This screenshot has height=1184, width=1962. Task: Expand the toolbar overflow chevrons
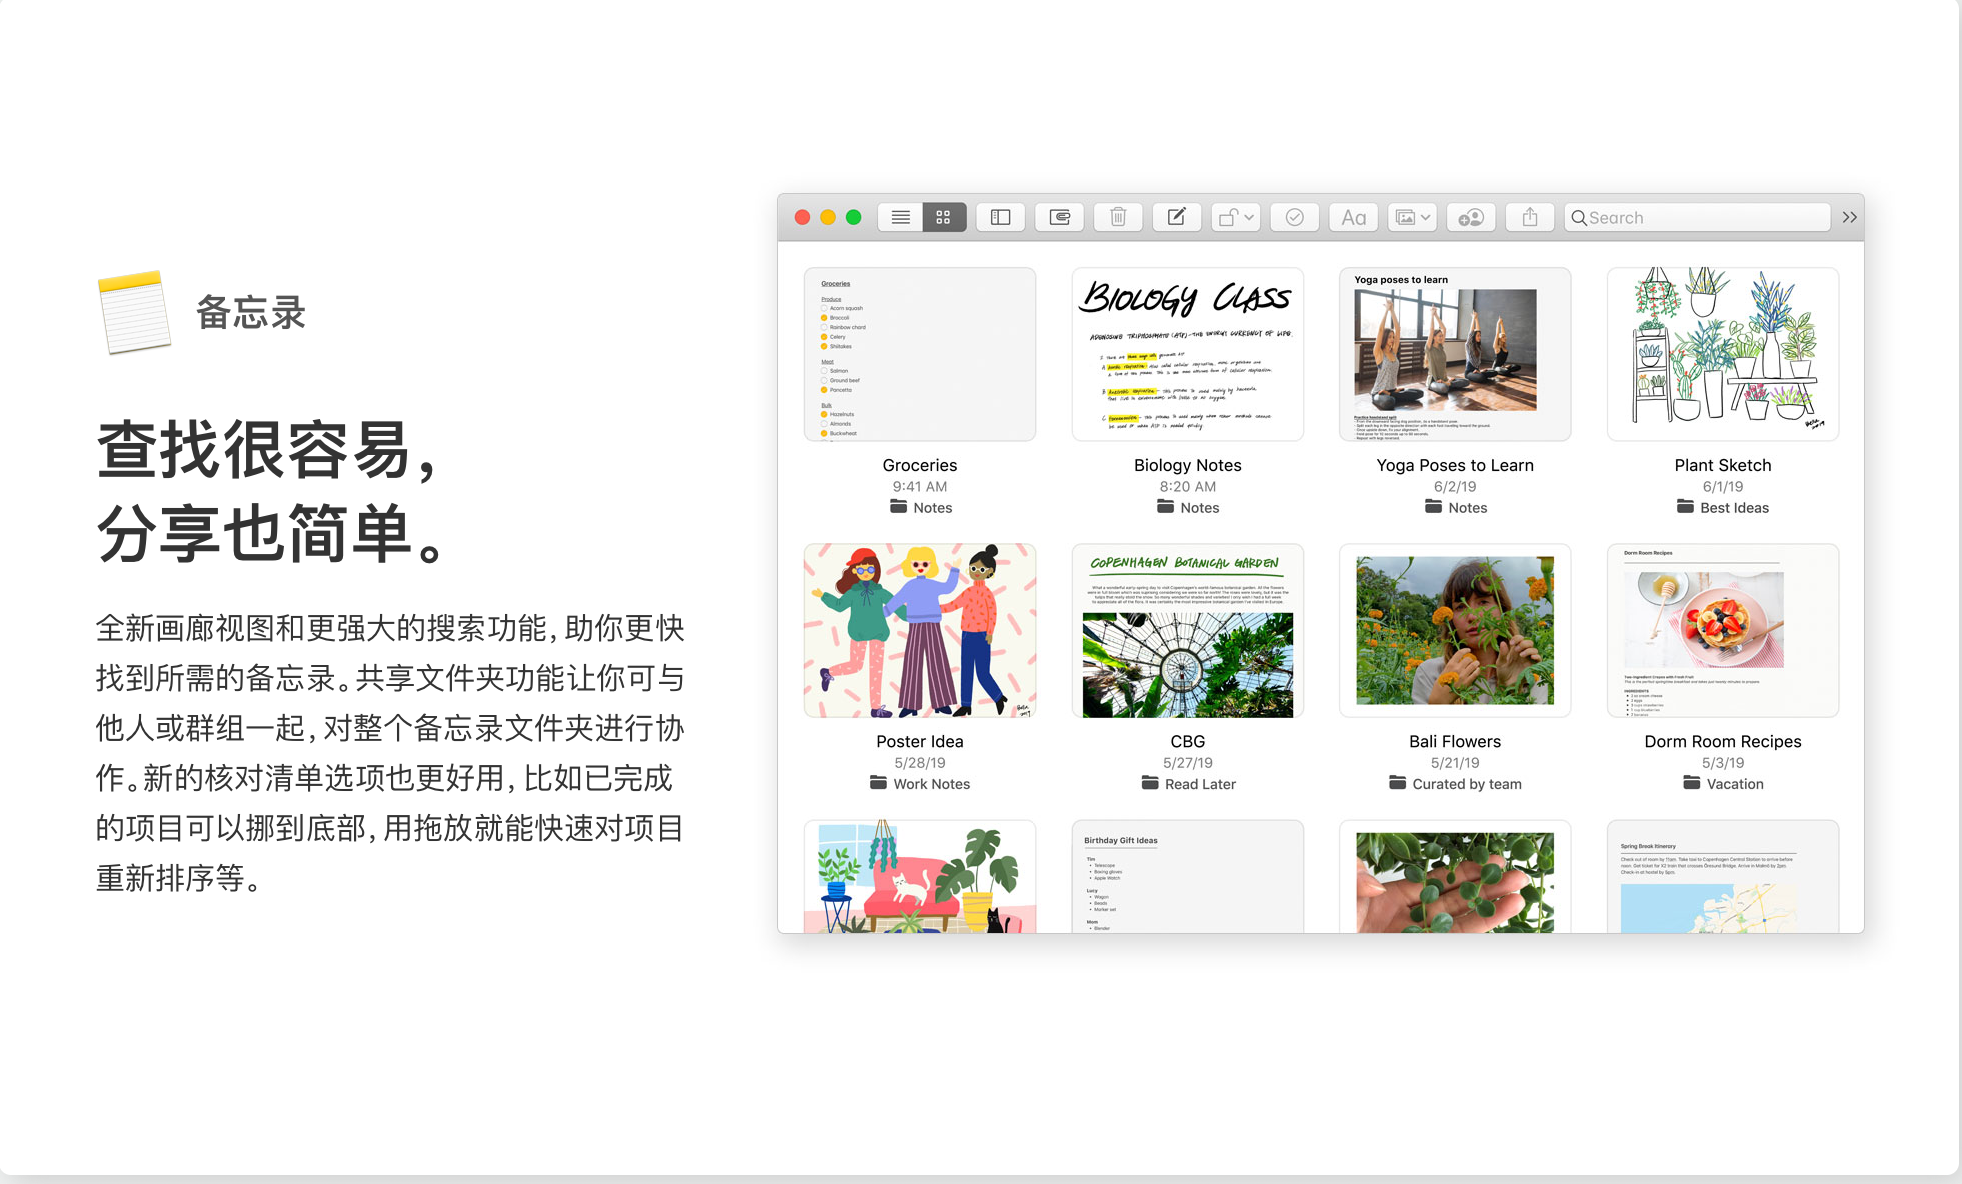(1849, 217)
